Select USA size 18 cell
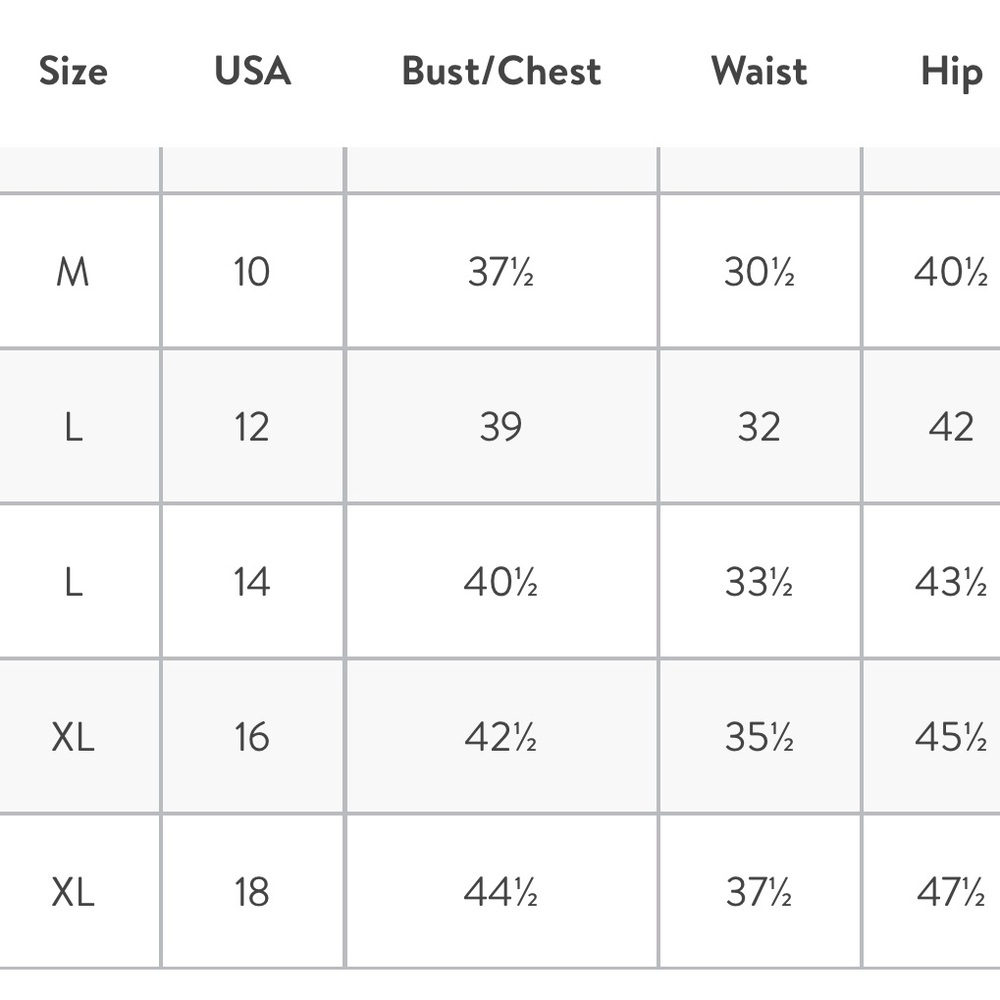This screenshot has width=1000, height=1000. coord(252,892)
